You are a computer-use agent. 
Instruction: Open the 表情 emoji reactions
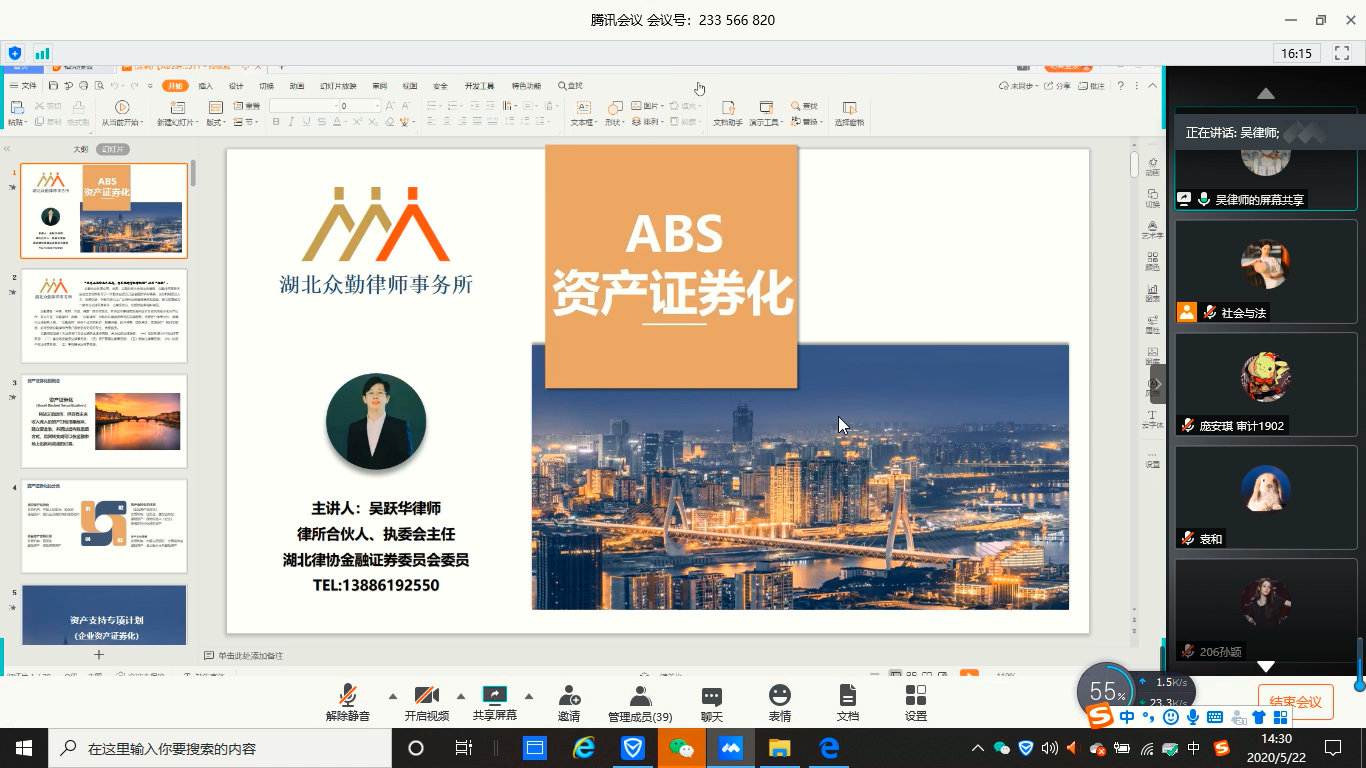pyautogui.click(x=780, y=696)
